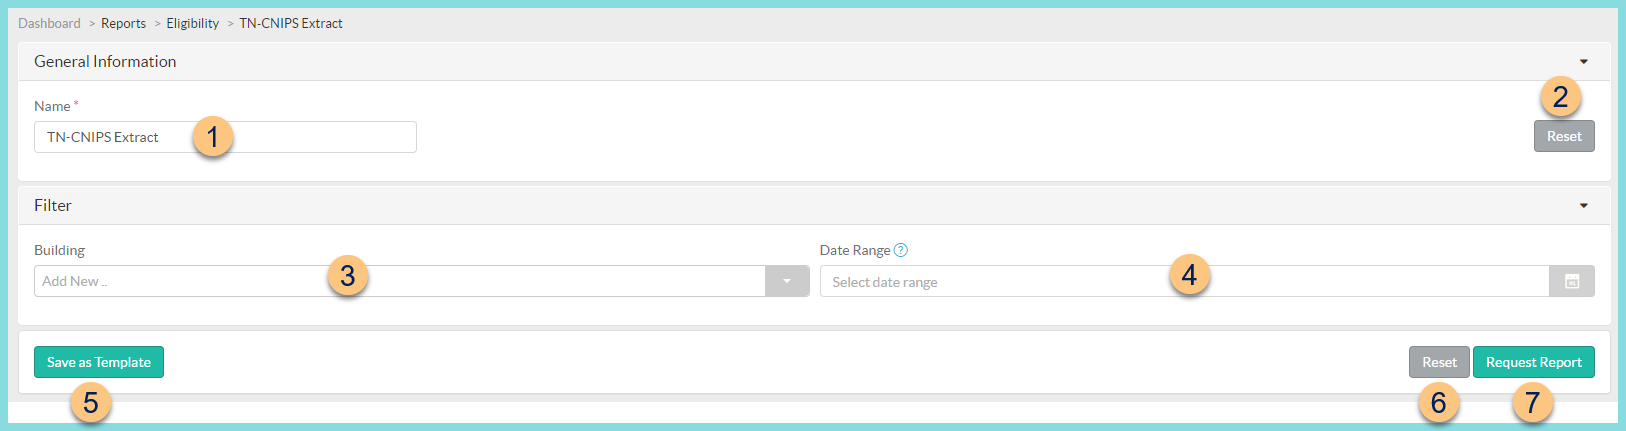Open the date range calendar picker

coord(1572,281)
